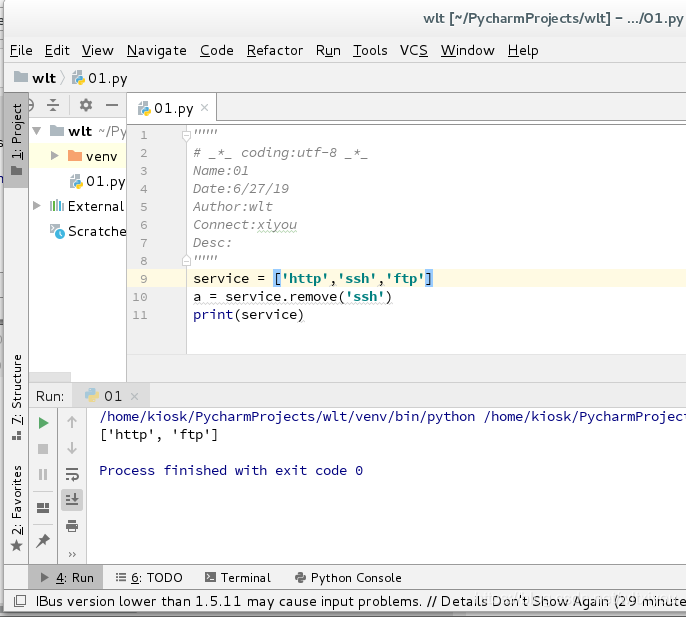Open the Window menu
The width and height of the screenshot is (686, 617).
pyautogui.click(x=468, y=51)
